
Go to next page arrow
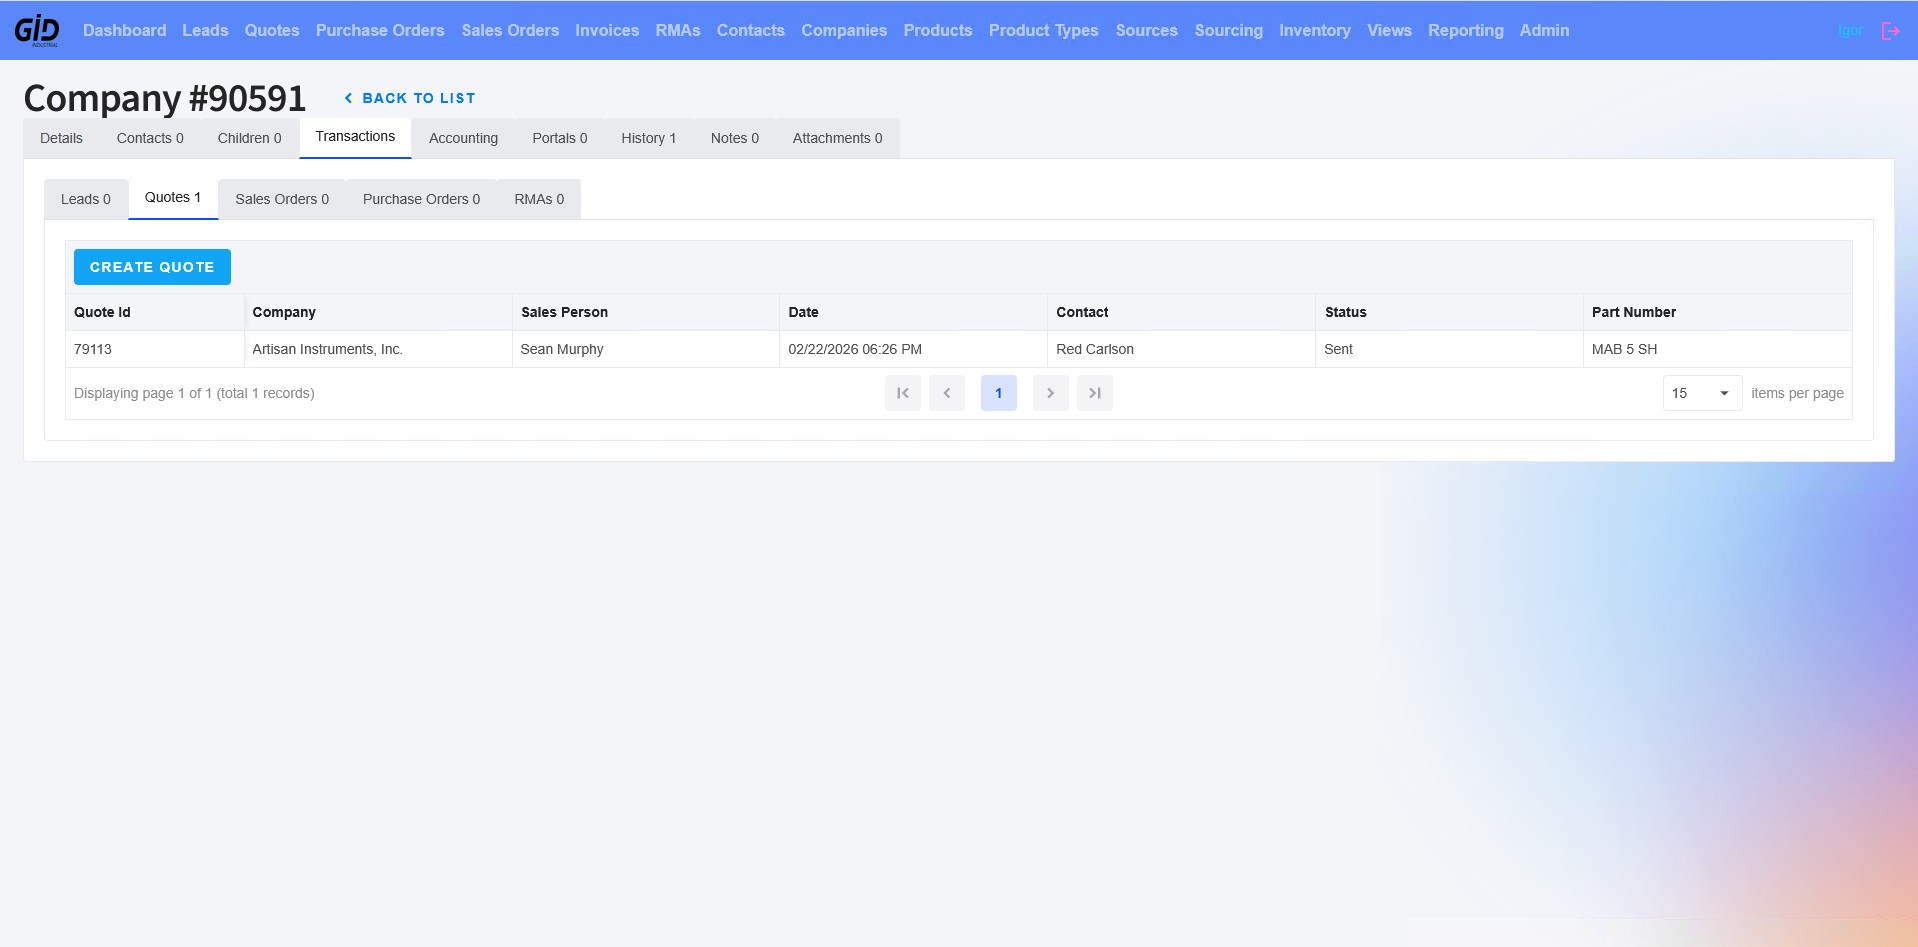[x=1050, y=393]
